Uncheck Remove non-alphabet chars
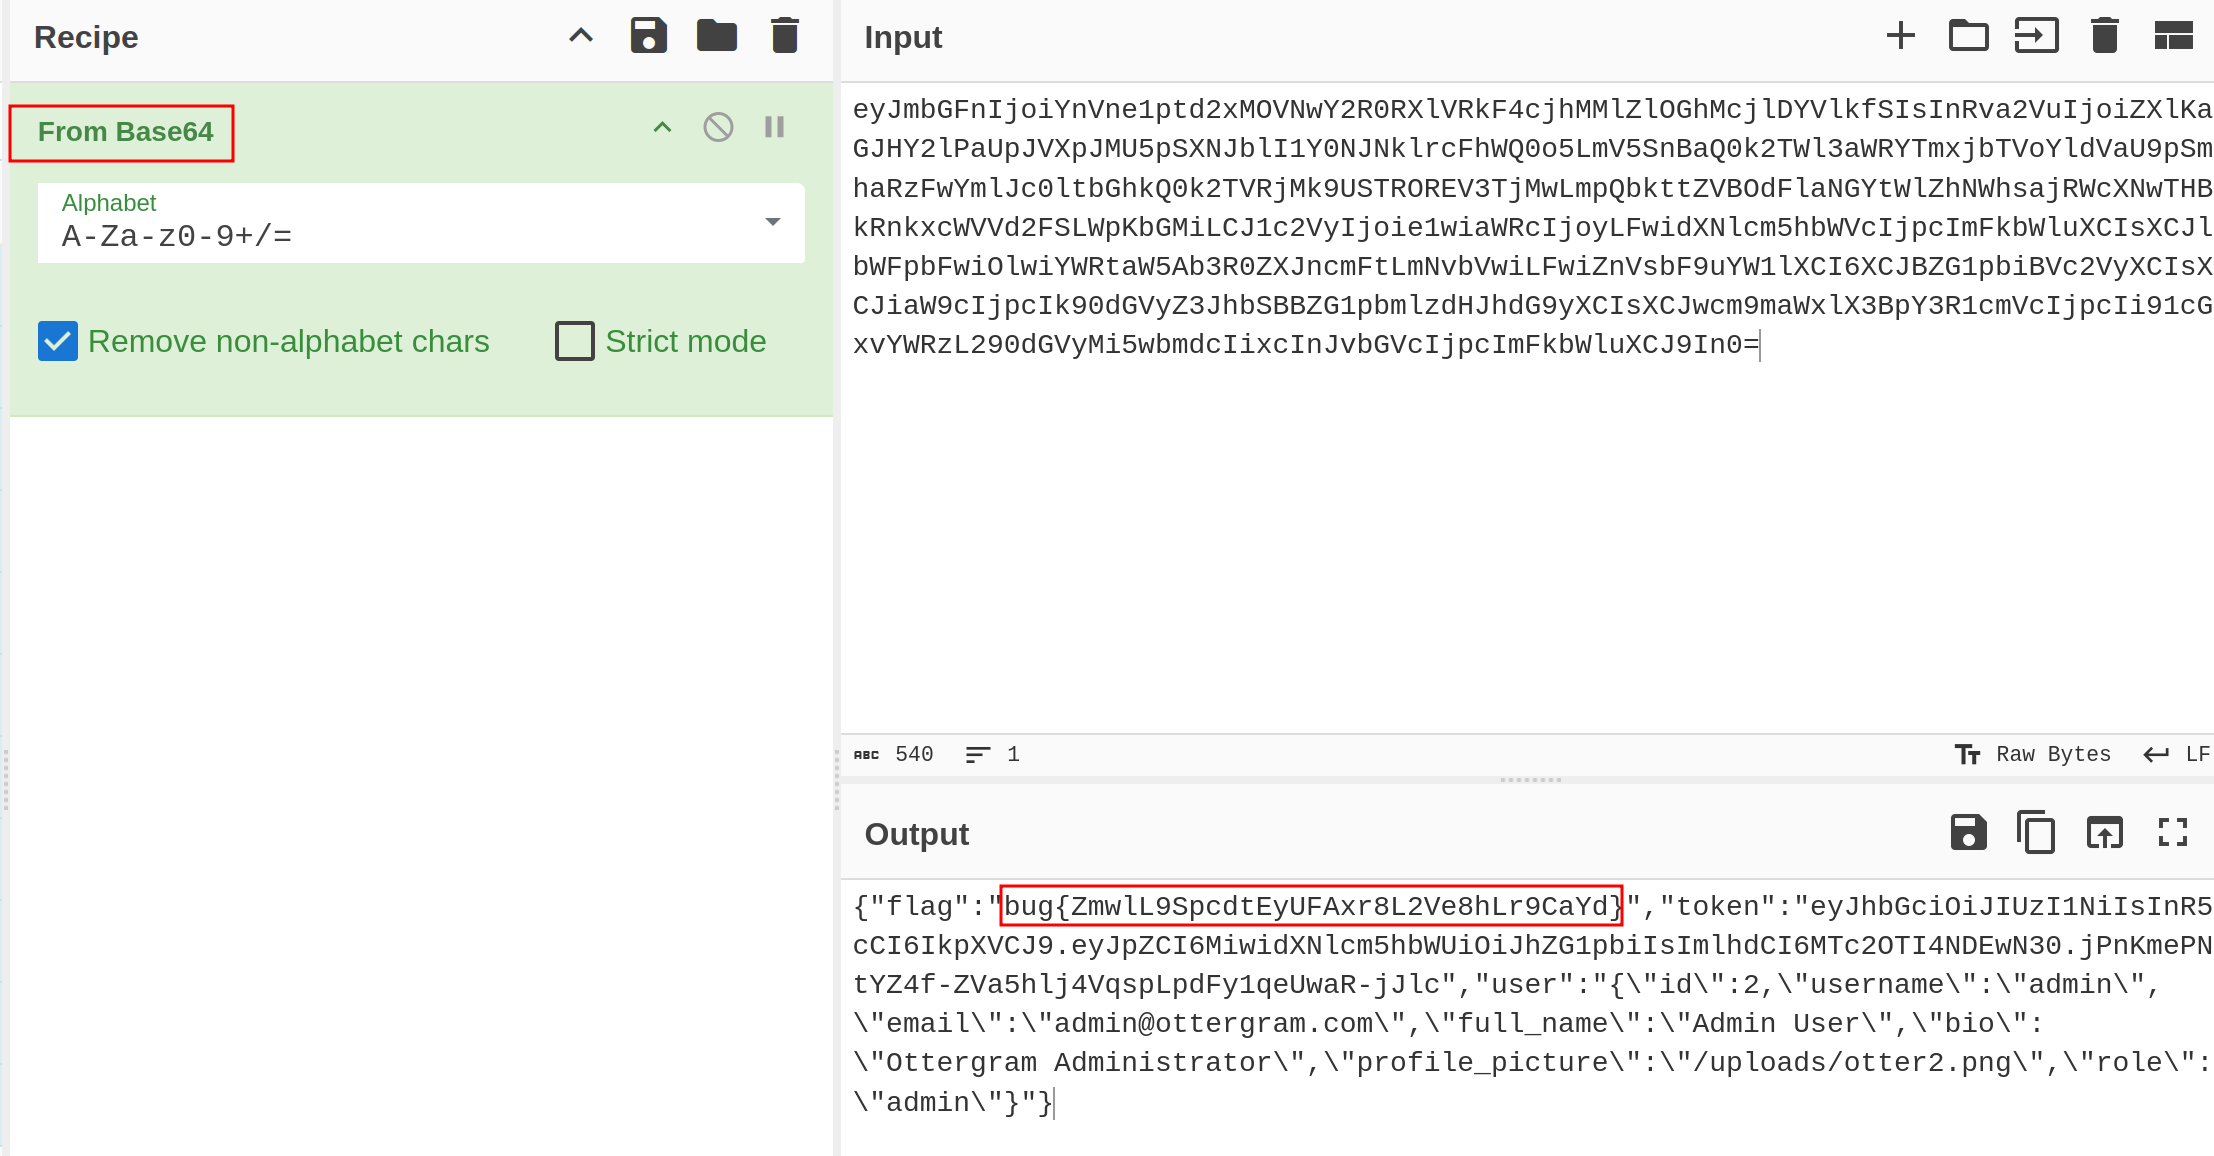This screenshot has height=1156, width=2214. pyautogui.click(x=58, y=341)
